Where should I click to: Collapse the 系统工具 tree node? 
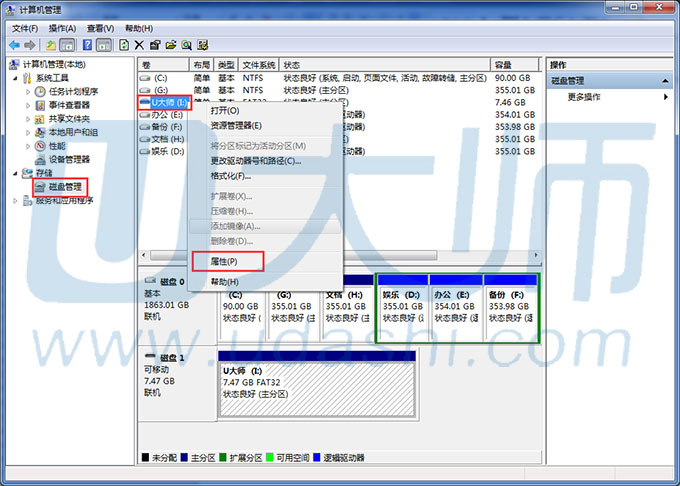point(16,78)
